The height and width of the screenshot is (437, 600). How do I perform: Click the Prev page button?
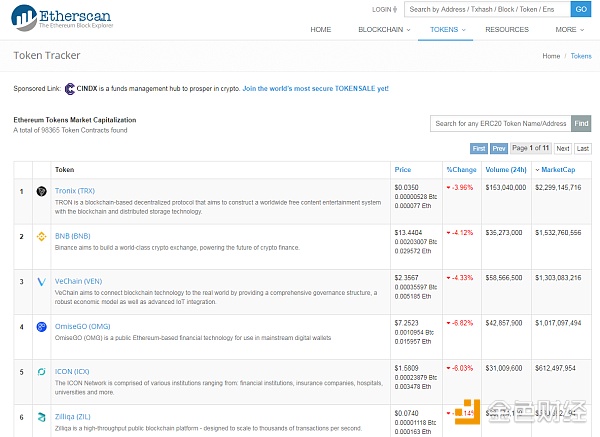pos(499,148)
